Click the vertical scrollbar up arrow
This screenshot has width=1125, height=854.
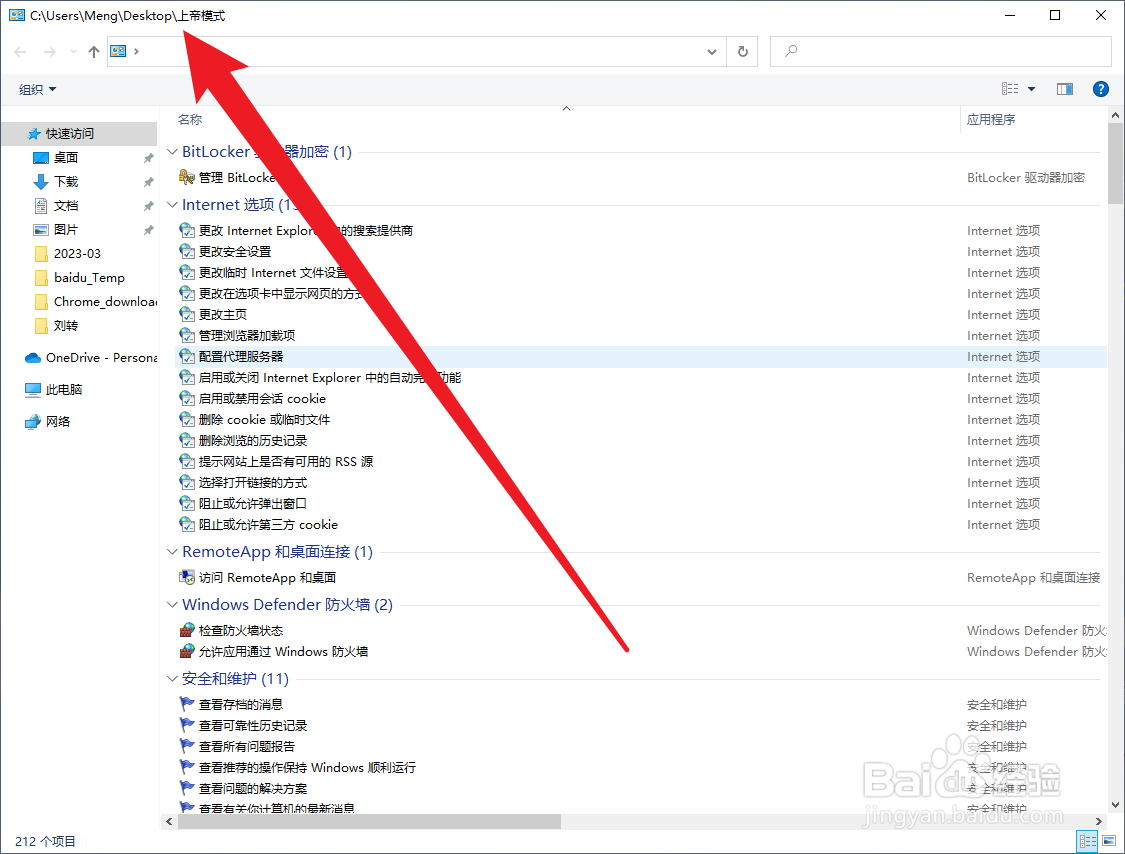[1115, 115]
